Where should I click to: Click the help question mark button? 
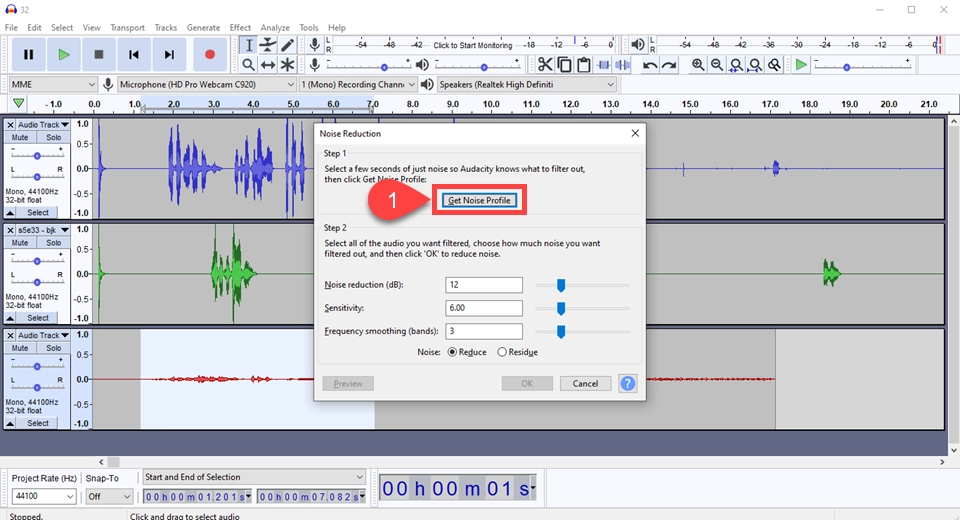(627, 383)
